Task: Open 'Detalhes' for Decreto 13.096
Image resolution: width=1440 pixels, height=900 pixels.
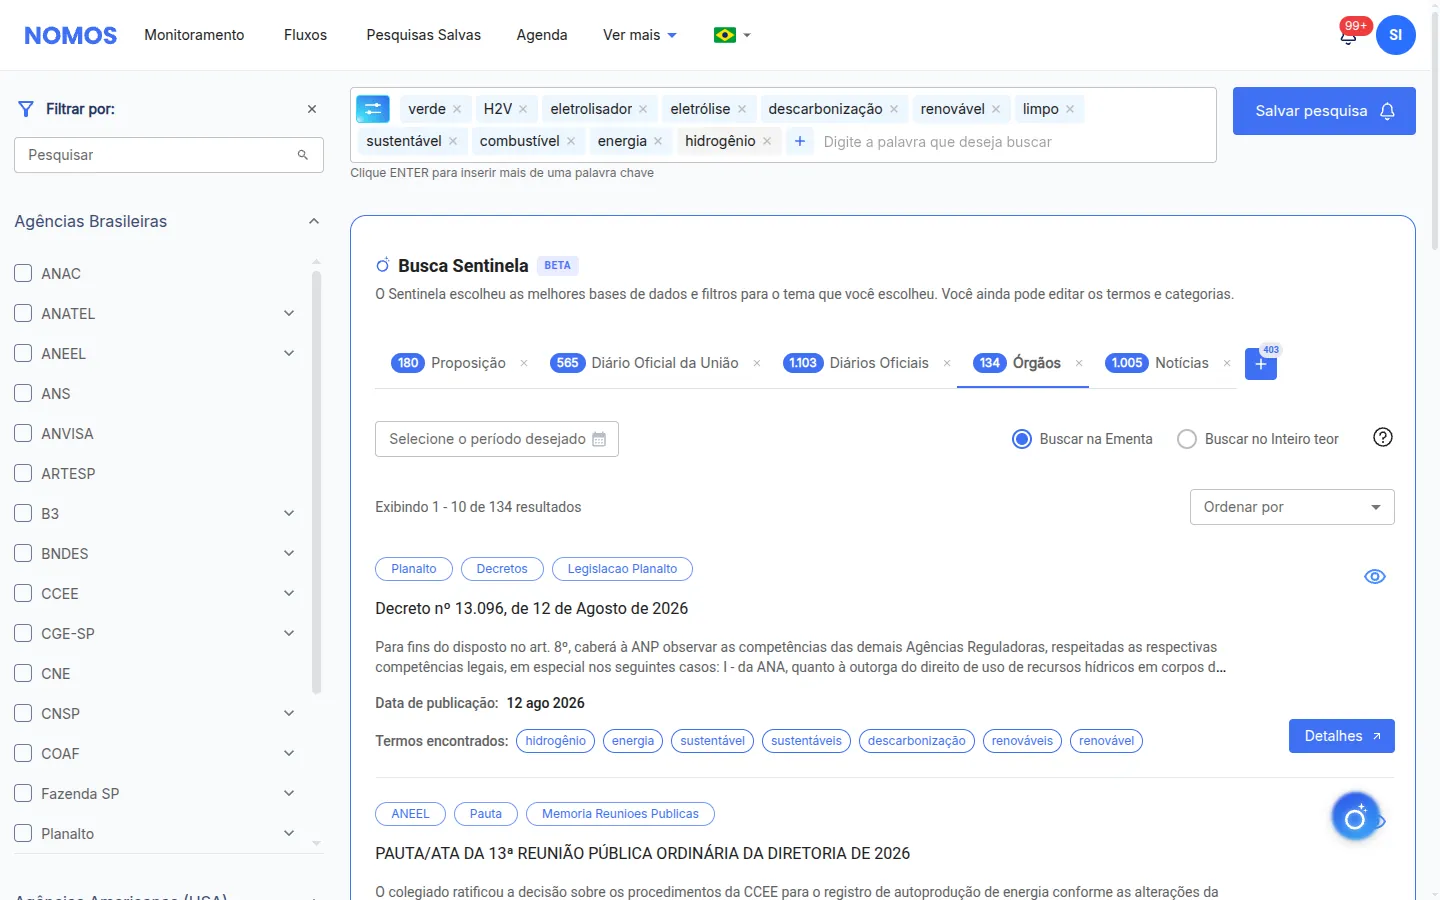Action: tap(1342, 736)
